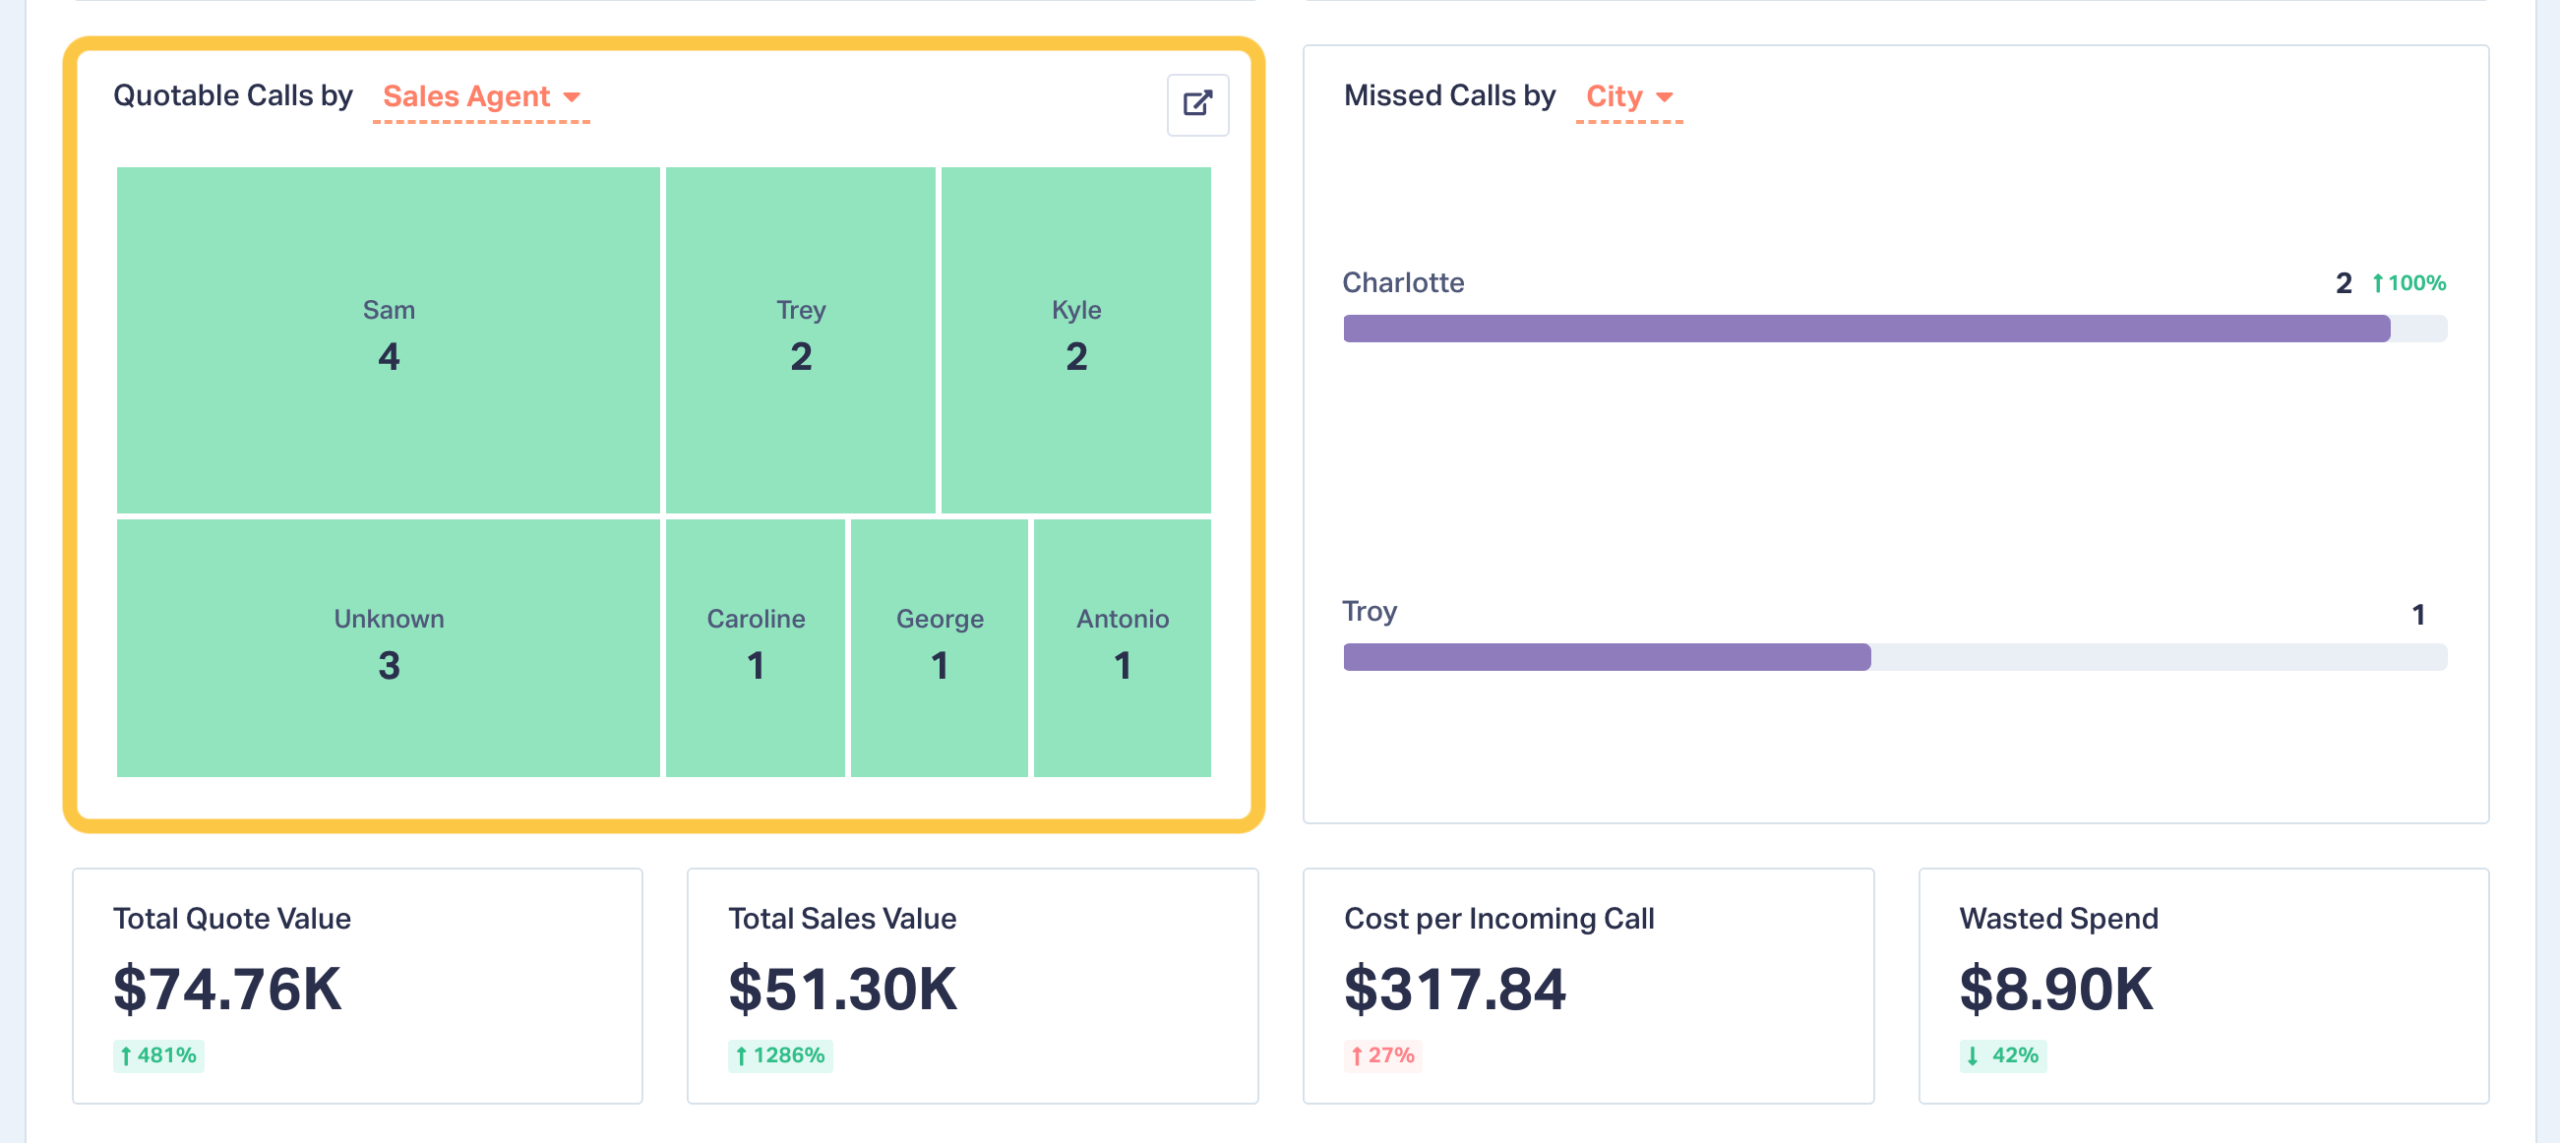Image resolution: width=2560 pixels, height=1143 pixels.
Task: Click the Unknown agent treemap tile
Action: point(388,646)
